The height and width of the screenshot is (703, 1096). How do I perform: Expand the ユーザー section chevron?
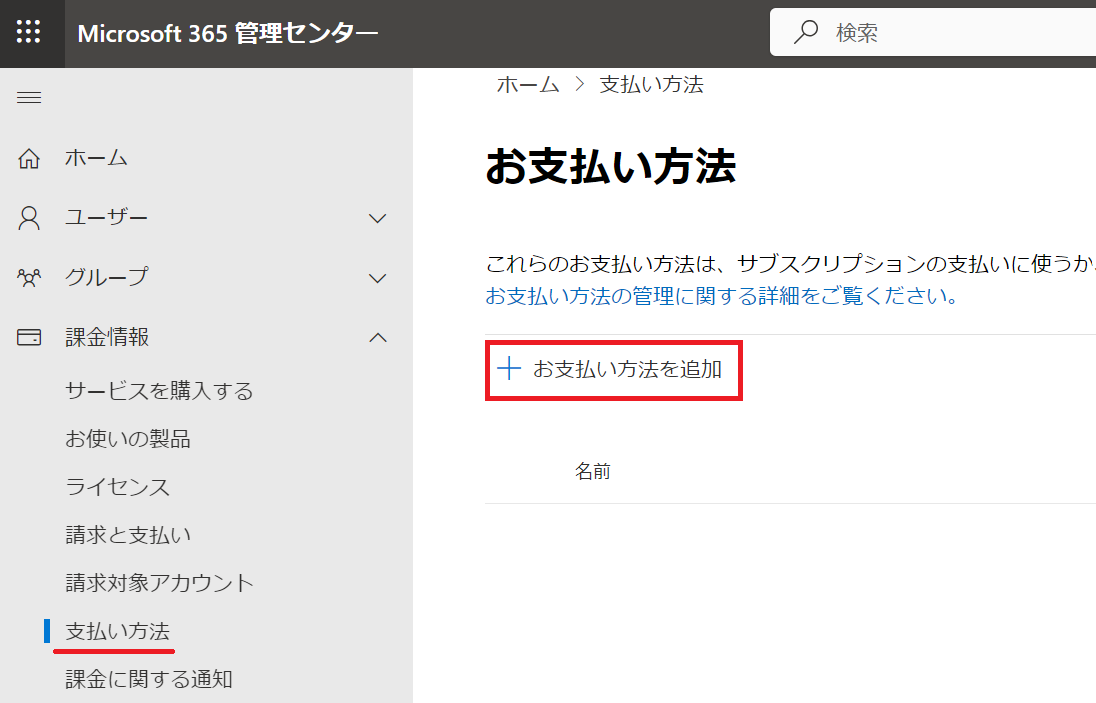point(377,219)
